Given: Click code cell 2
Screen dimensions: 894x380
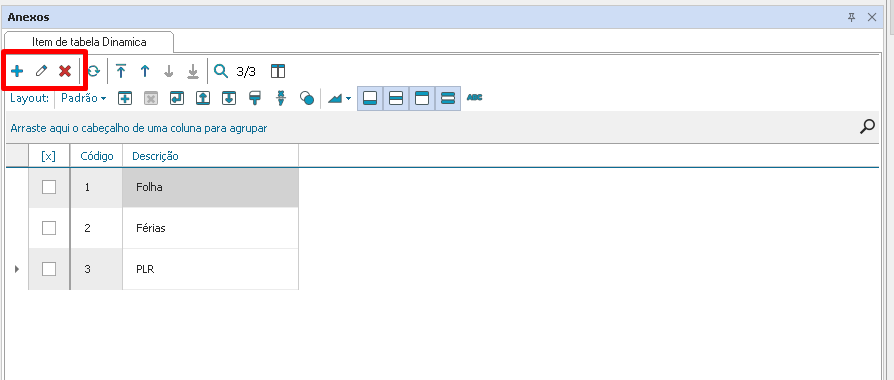Looking at the screenshot, I should [x=96, y=228].
